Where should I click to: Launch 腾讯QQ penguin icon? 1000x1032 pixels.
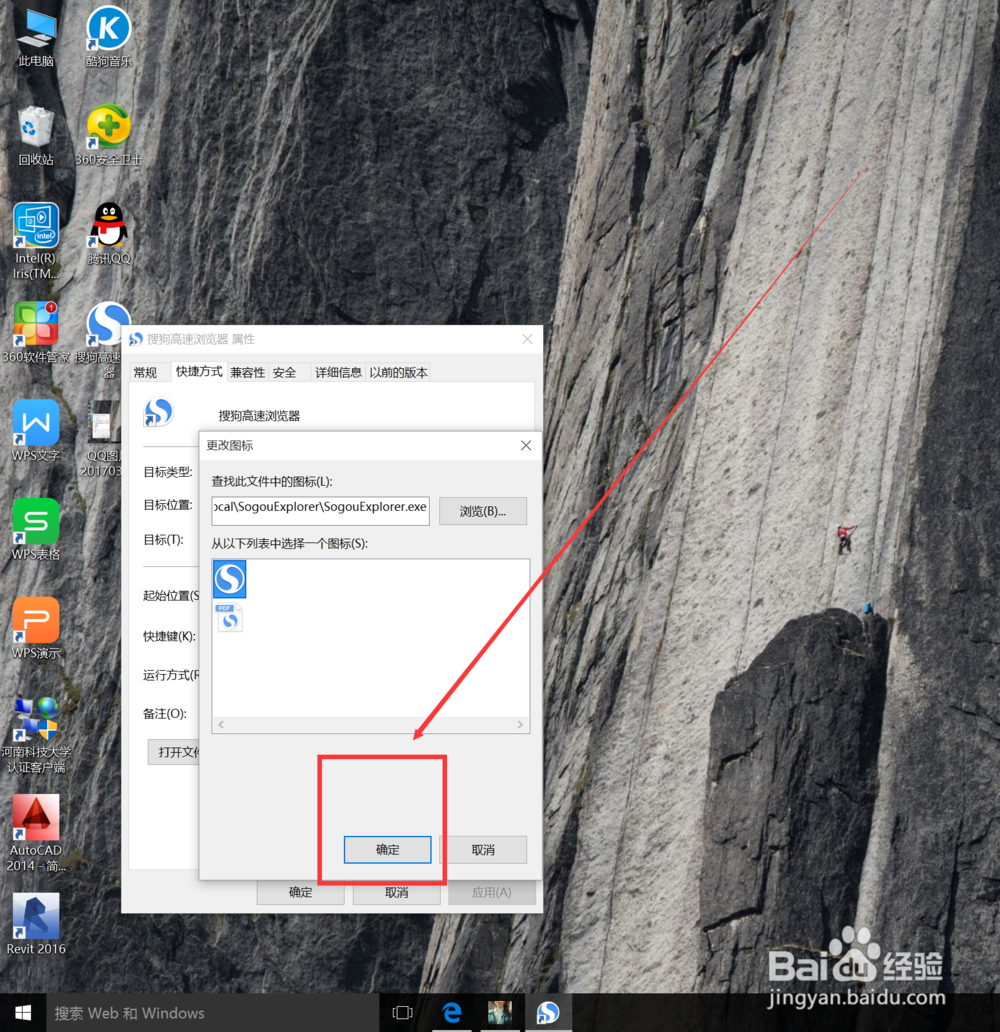(x=109, y=236)
